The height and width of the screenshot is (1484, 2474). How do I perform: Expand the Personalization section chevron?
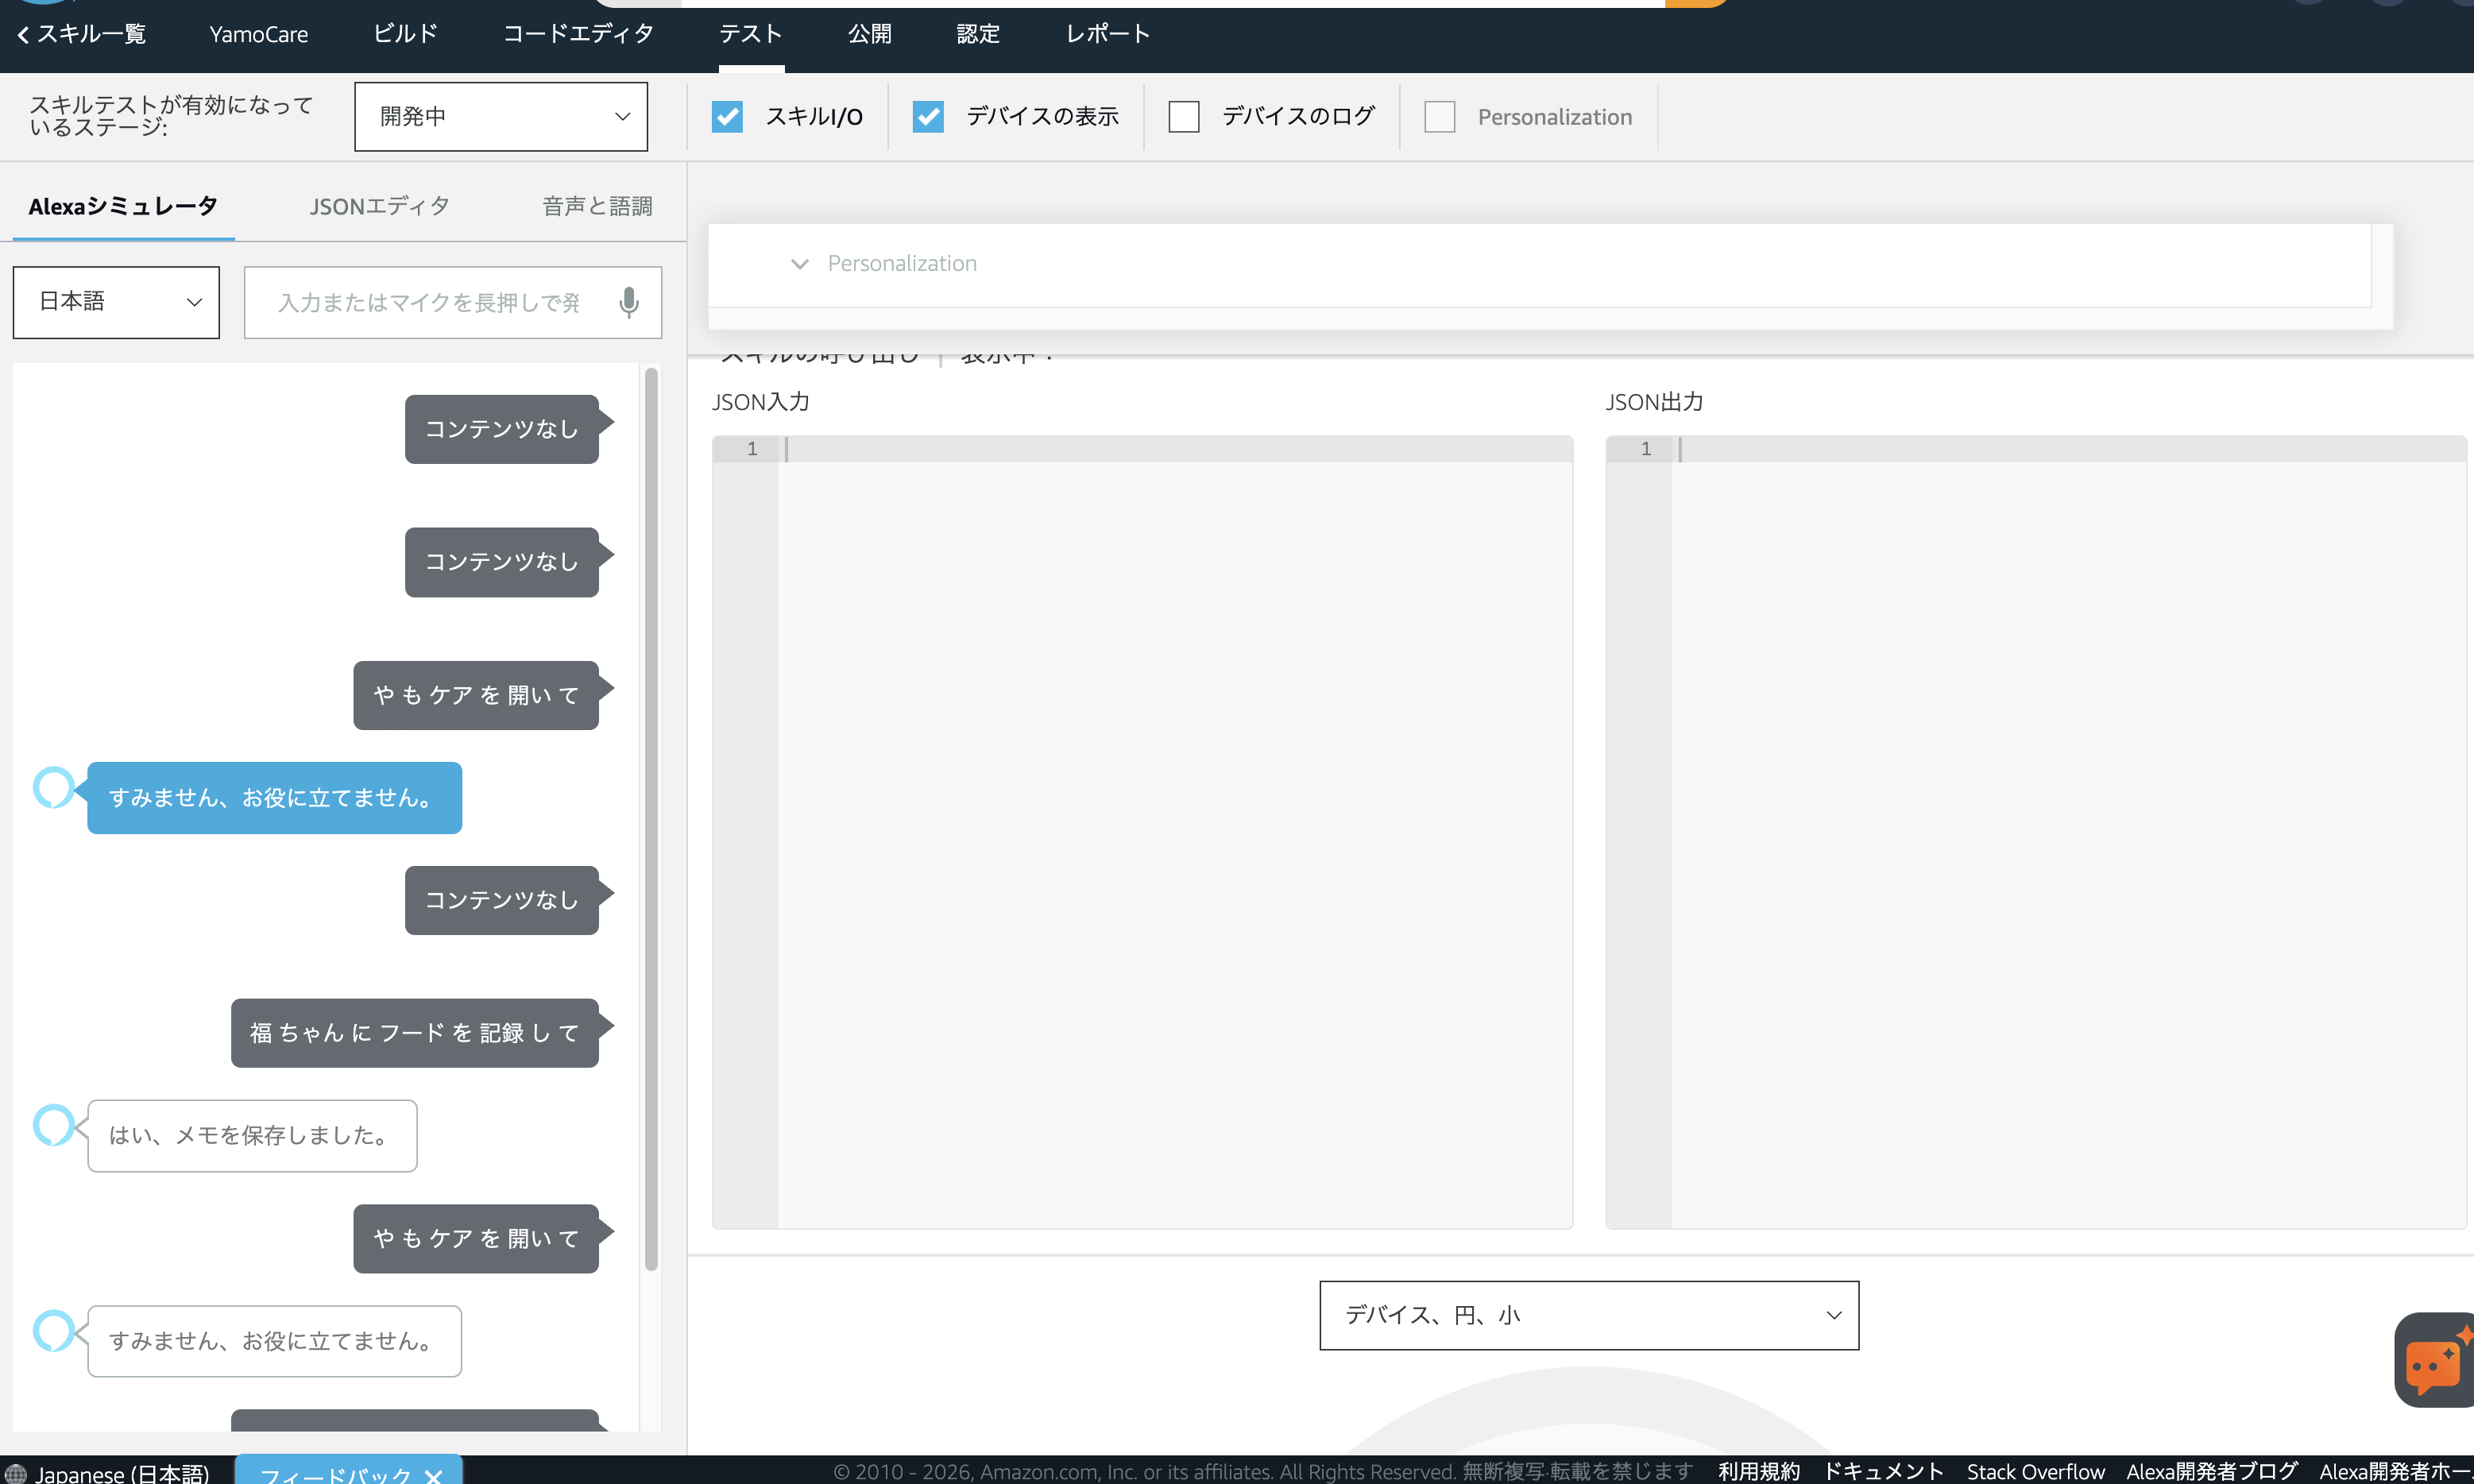[799, 264]
